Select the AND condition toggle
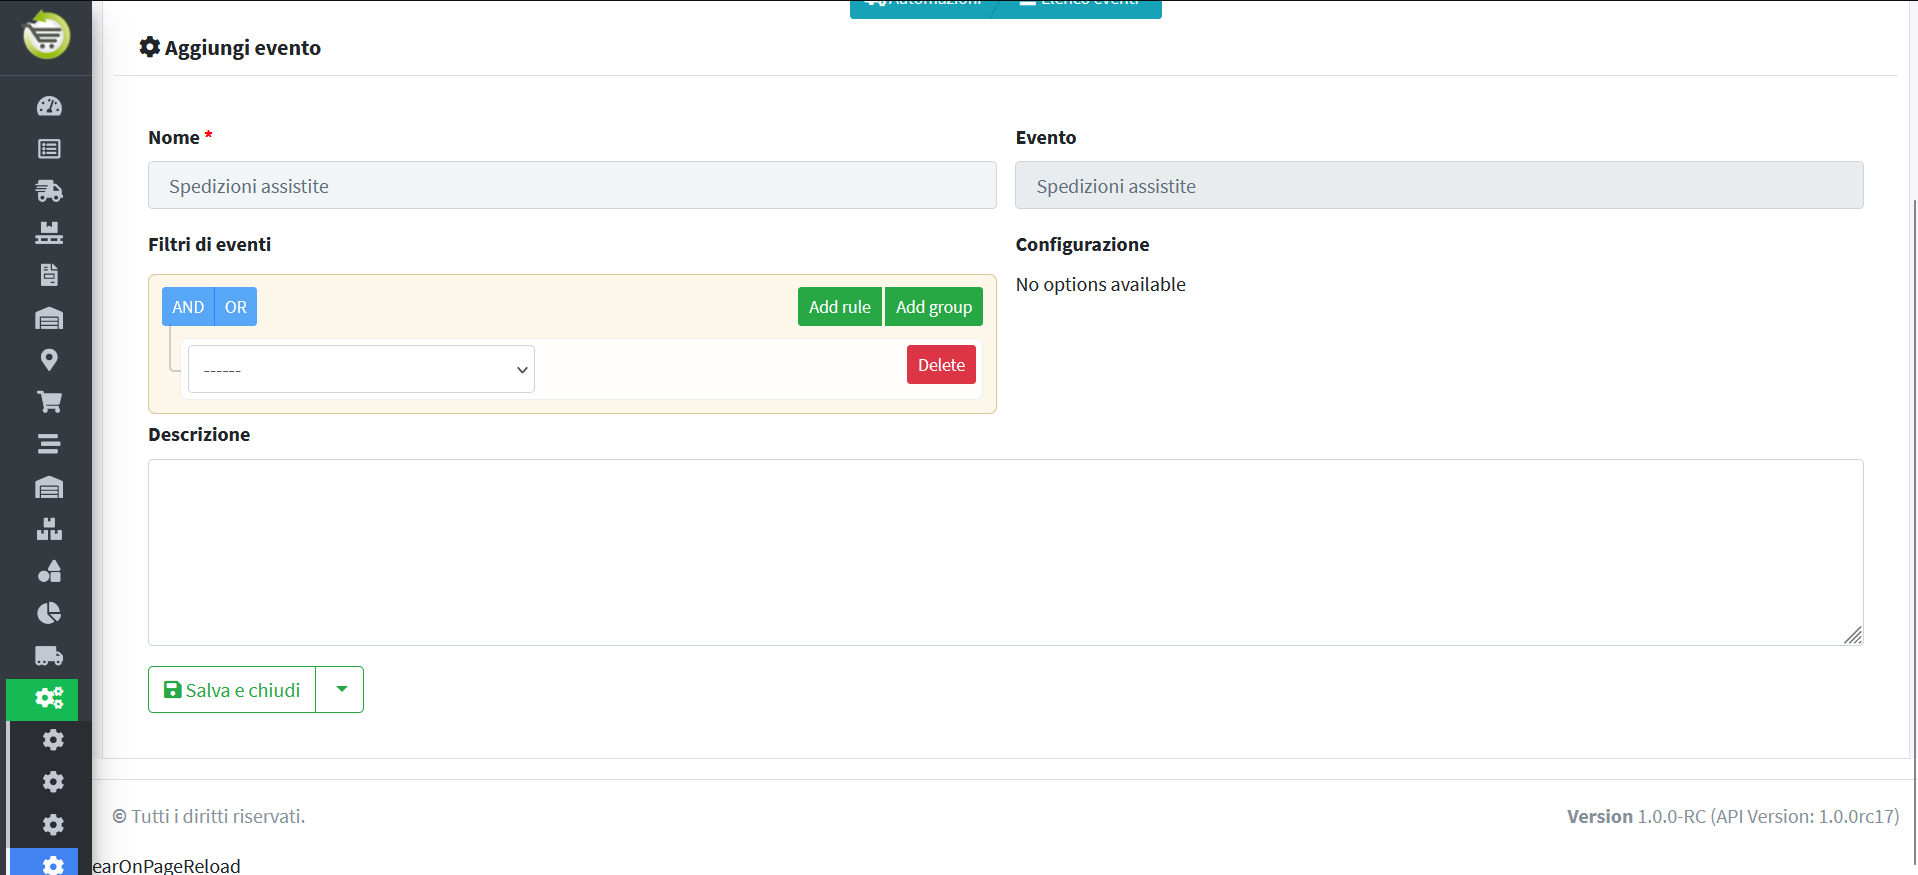Screen dimensions: 1918x875 tap(188, 307)
